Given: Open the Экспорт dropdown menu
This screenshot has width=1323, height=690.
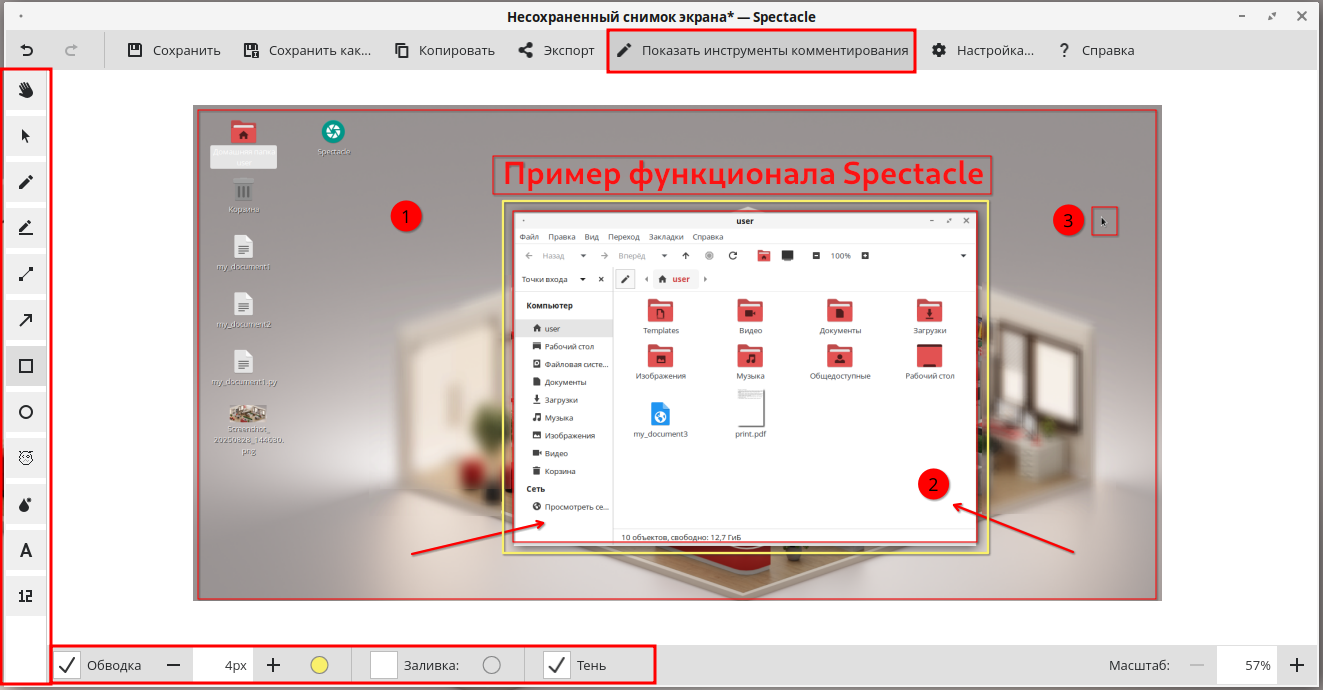Looking at the screenshot, I should (555, 50).
